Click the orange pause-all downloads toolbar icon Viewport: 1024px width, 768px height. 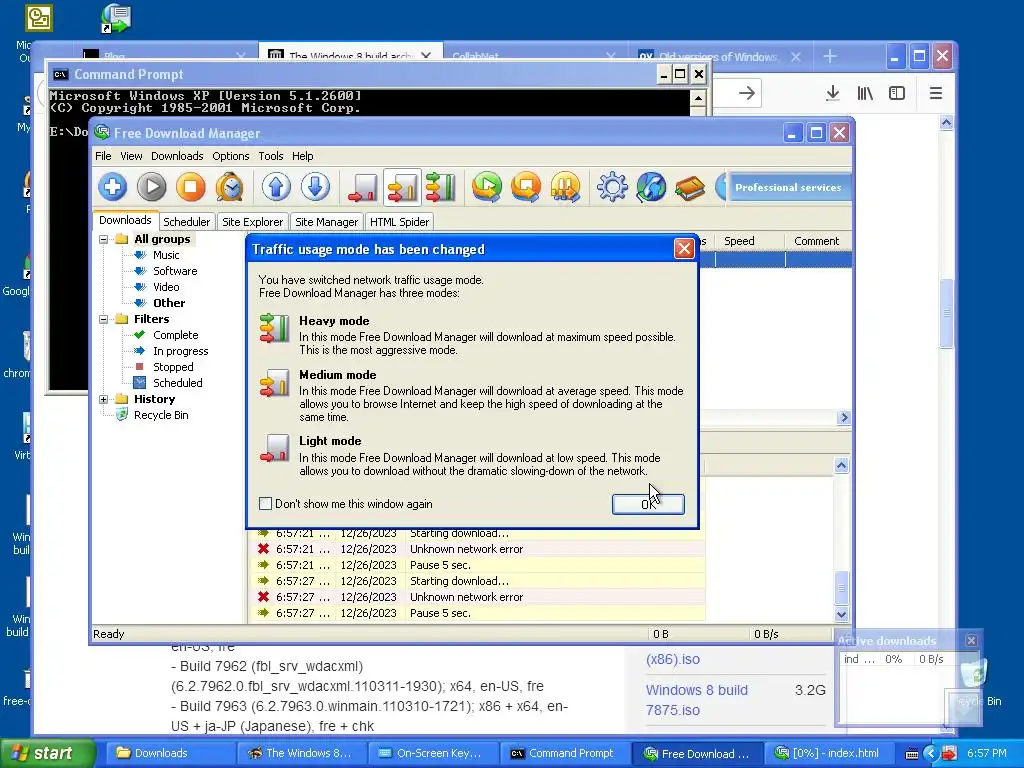pos(566,187)
